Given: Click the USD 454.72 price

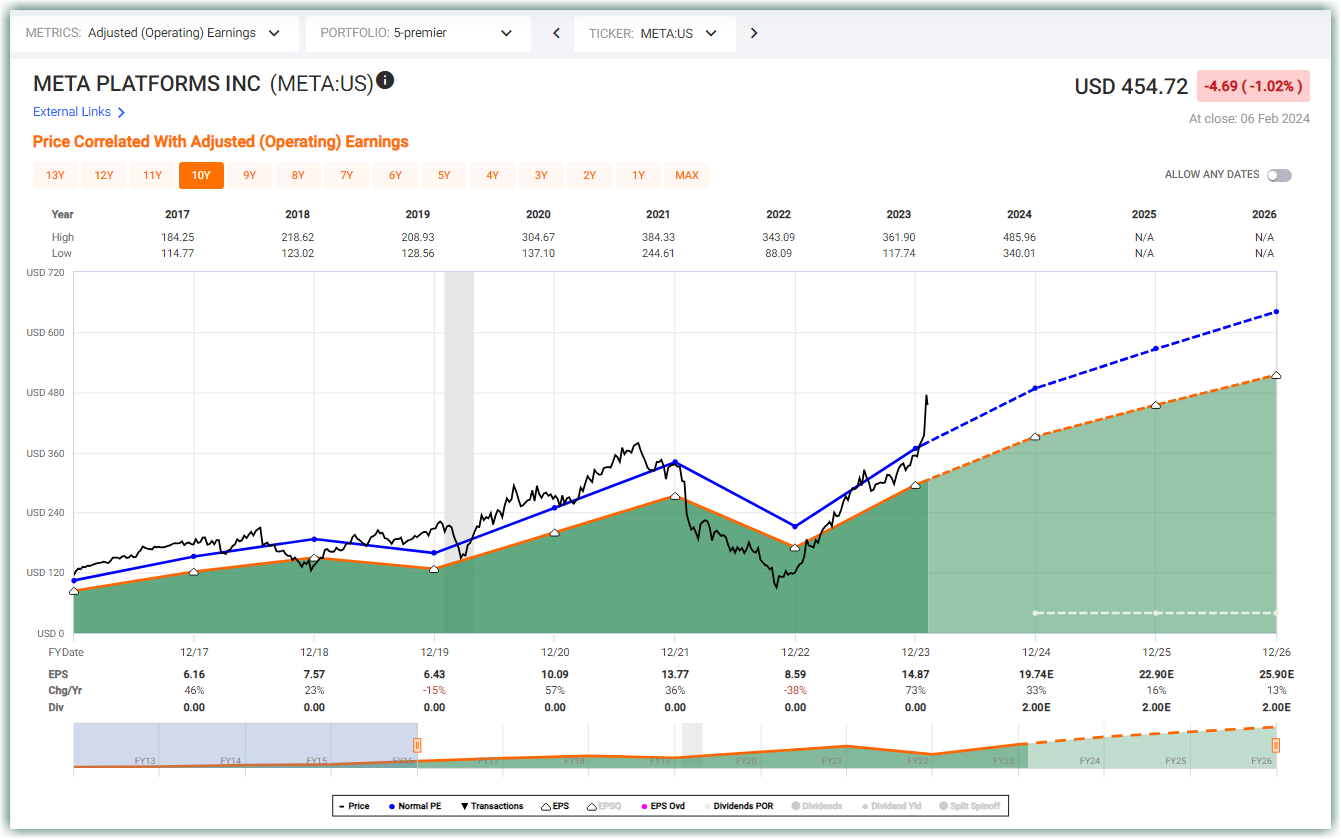Looking at the screenshot, I should (x=1131, y=87).
